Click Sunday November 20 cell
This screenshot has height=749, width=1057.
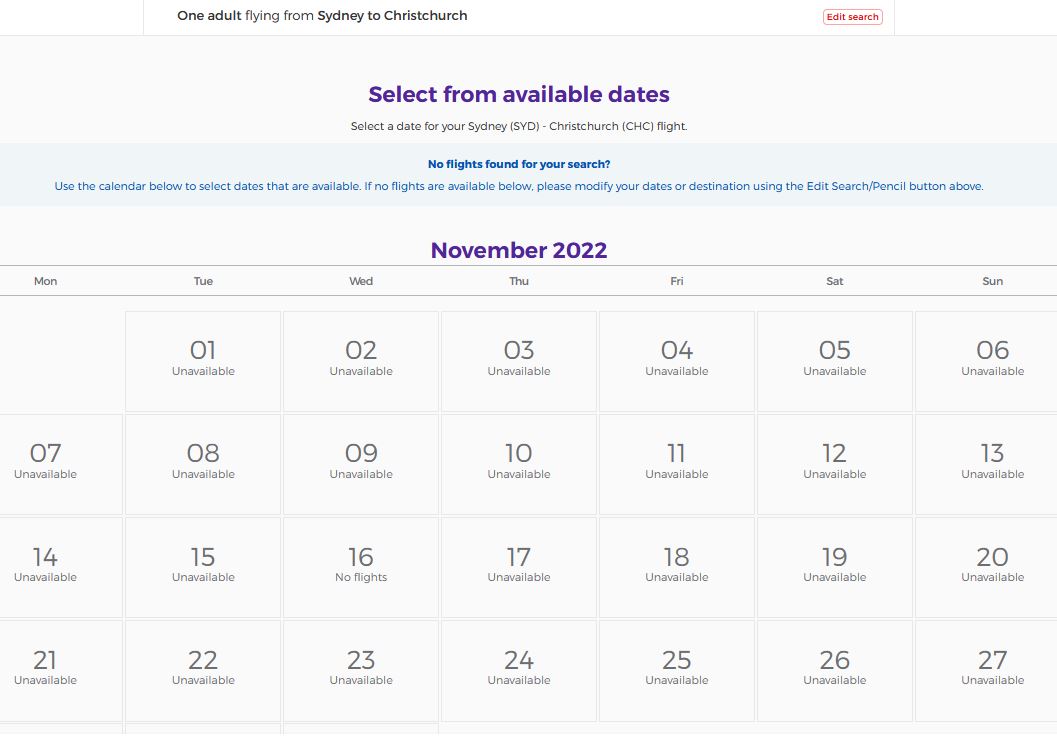tap(992, 566)
